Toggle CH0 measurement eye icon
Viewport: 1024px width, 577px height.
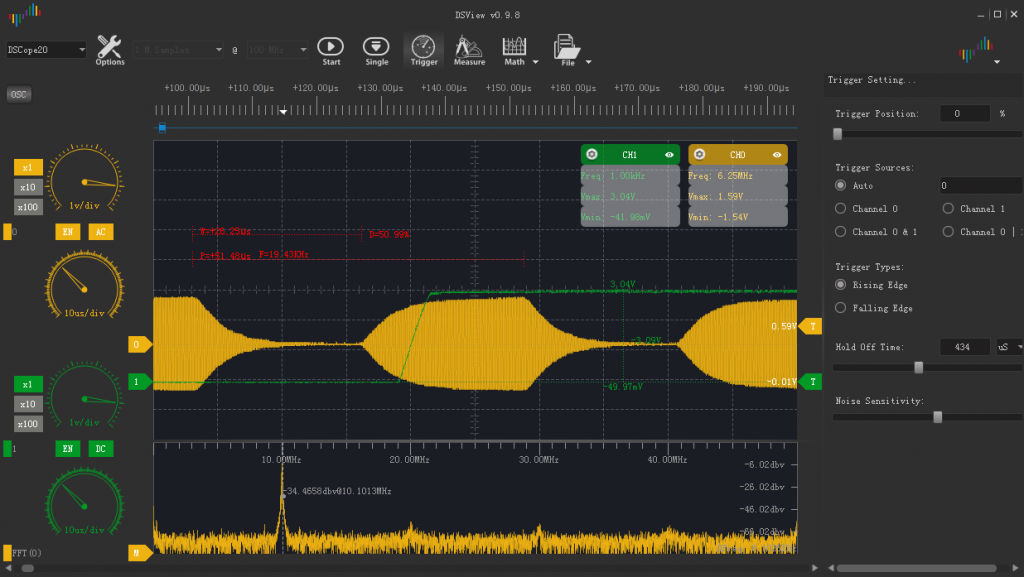778,155
